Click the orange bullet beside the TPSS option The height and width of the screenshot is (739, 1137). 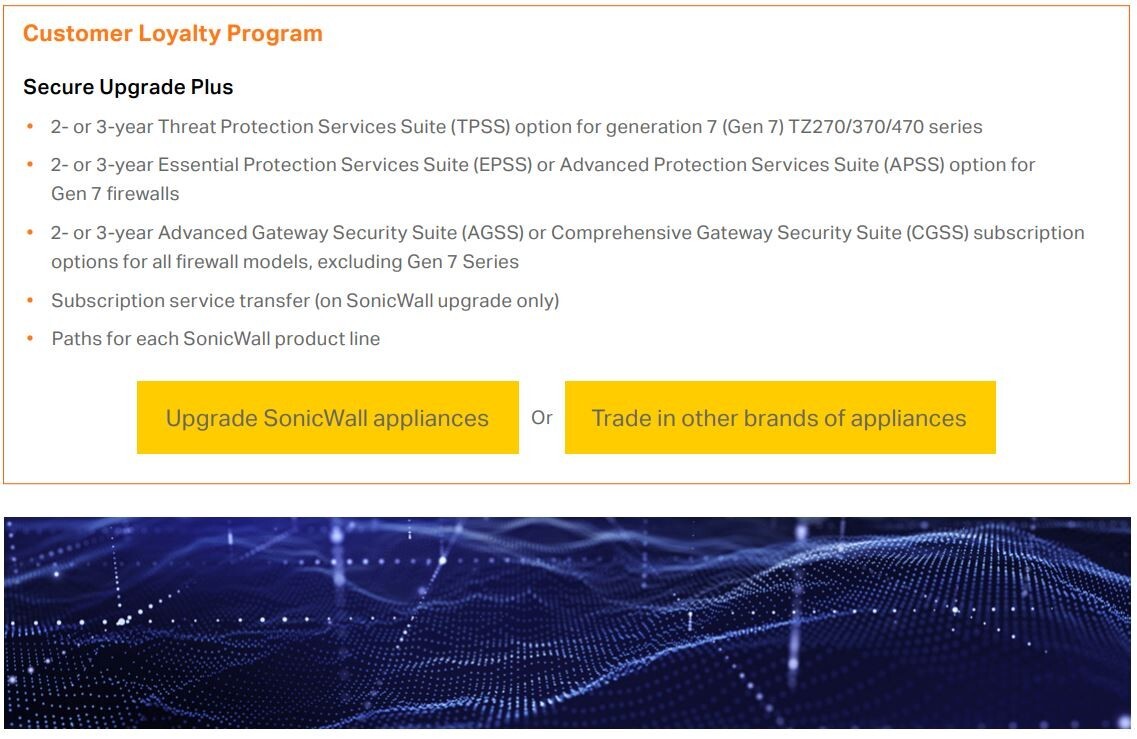pos(30,127)
